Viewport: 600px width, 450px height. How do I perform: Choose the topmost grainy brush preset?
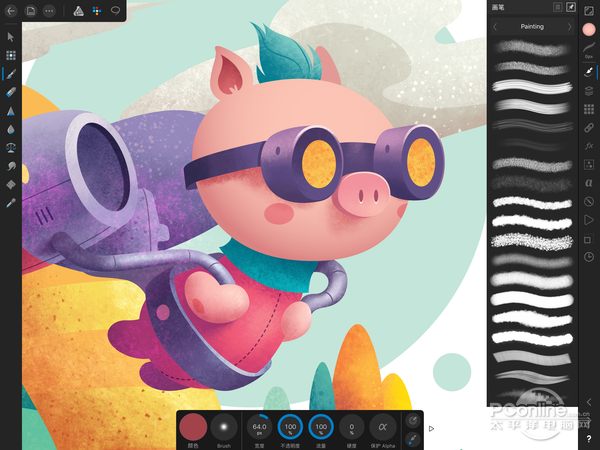532,49
